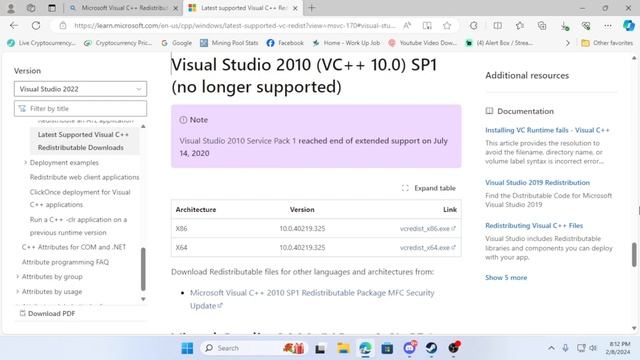The height and width of the screenshot is (360, 640).
Task: Click the sidebar scroll down arrow
Action: click(143, 299)
